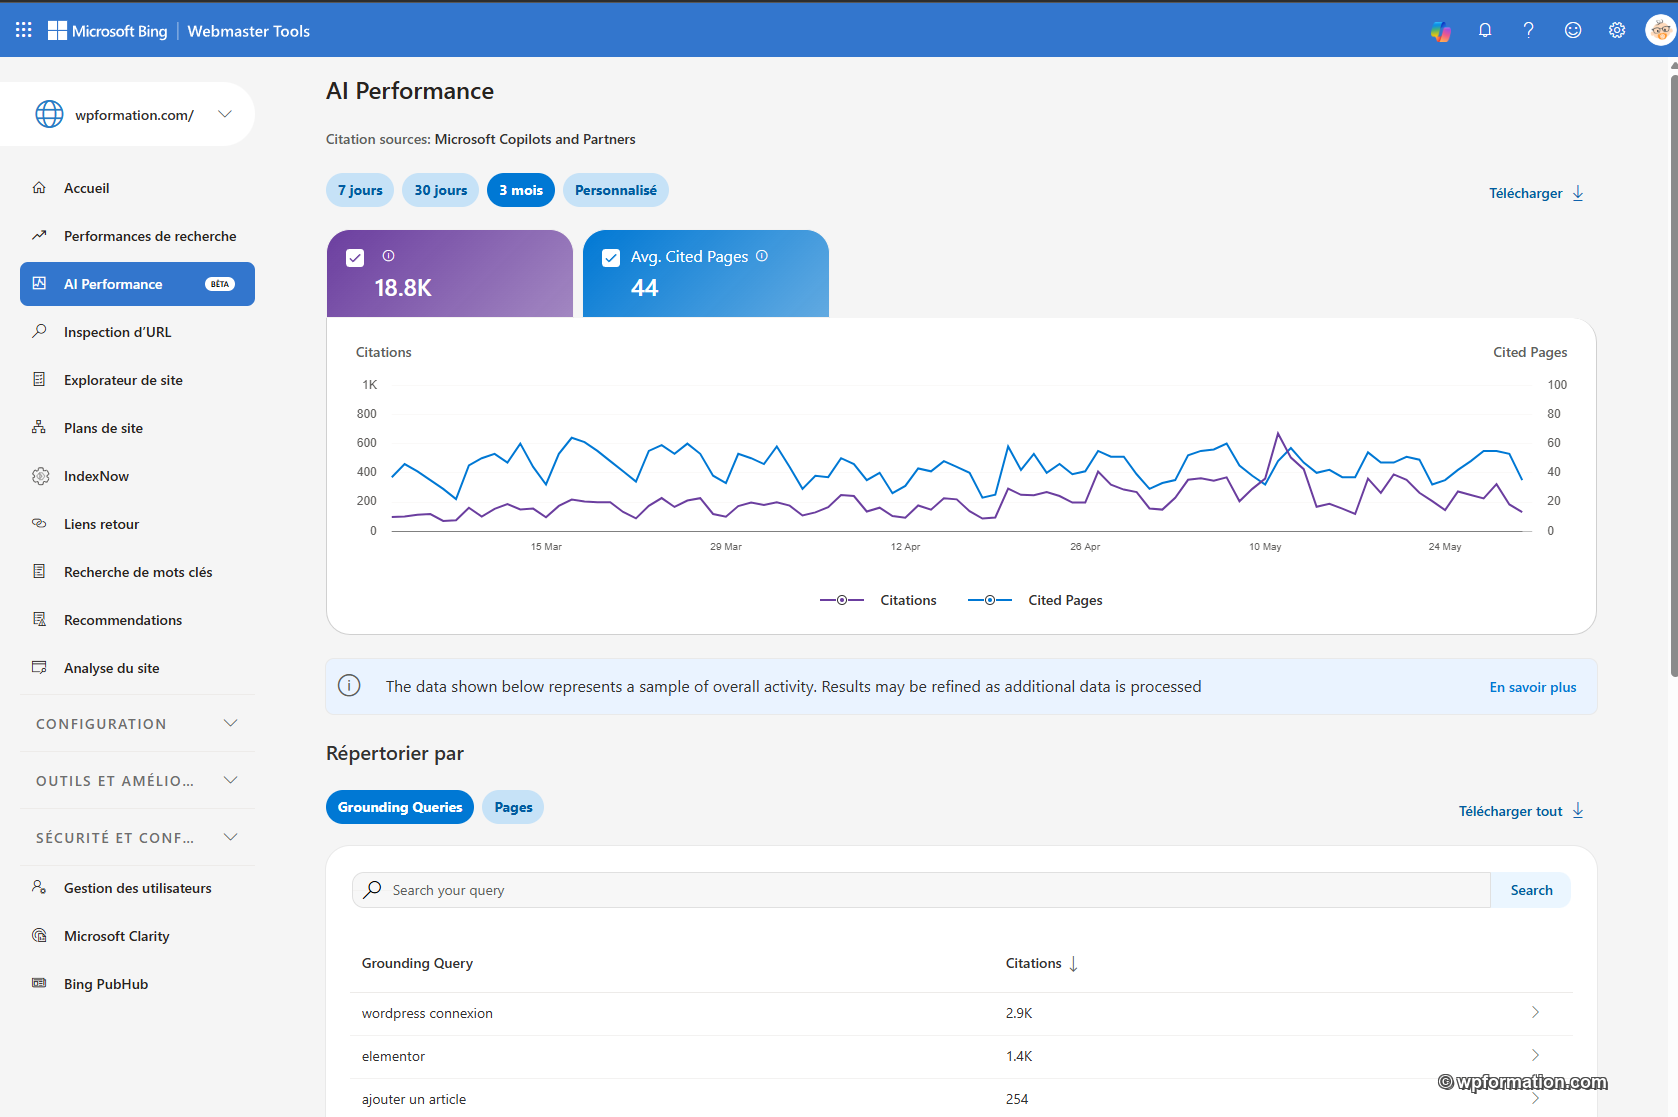This screenshot has height=1117, width=1678.
Task: Click info icon on the 18.8K card
Action: click(x=388, y=256)
